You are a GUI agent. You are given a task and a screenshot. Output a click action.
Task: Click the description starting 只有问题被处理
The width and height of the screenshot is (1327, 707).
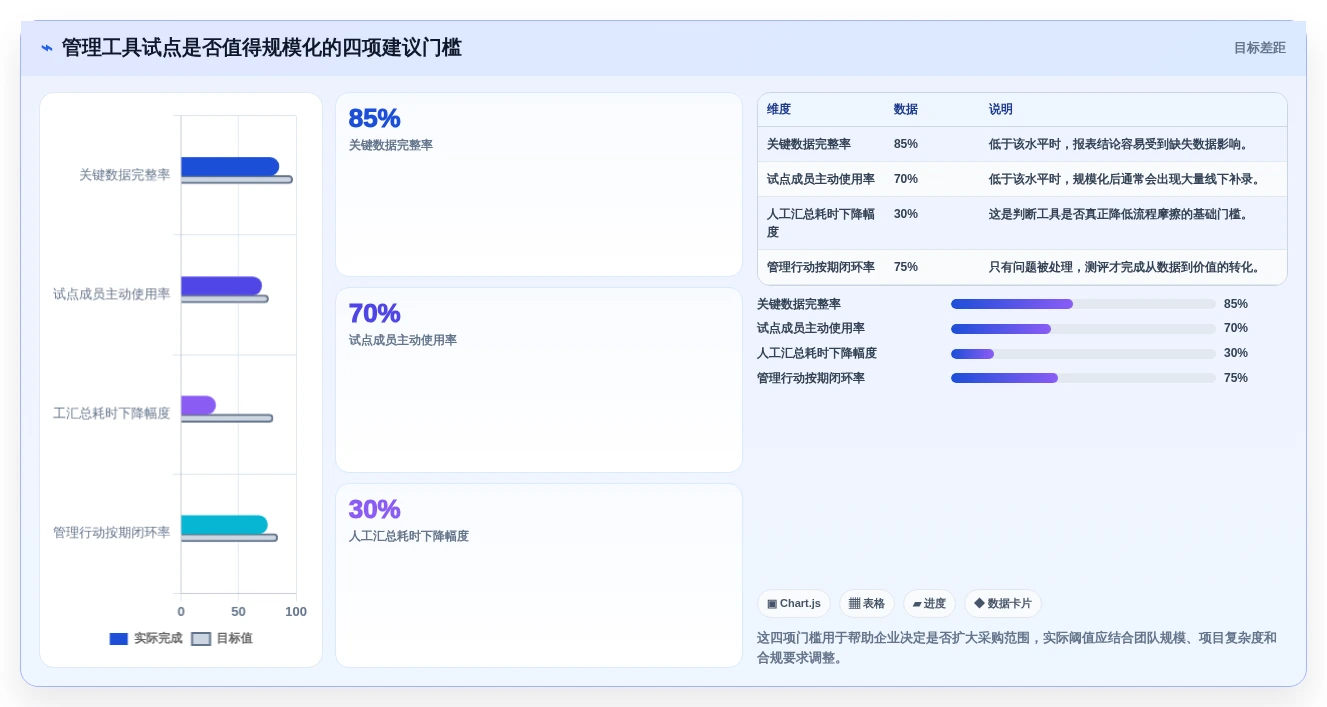tap(1125, 267)
